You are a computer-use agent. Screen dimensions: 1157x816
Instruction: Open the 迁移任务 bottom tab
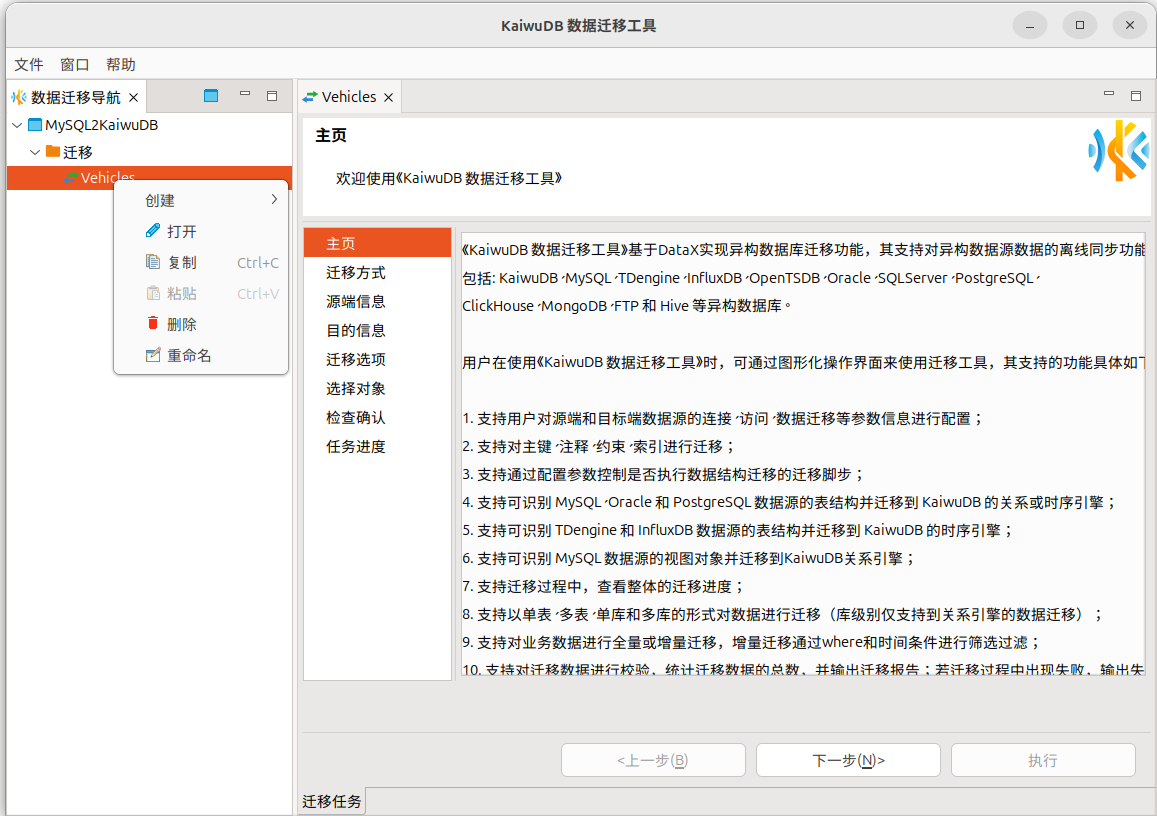[332, 801]
